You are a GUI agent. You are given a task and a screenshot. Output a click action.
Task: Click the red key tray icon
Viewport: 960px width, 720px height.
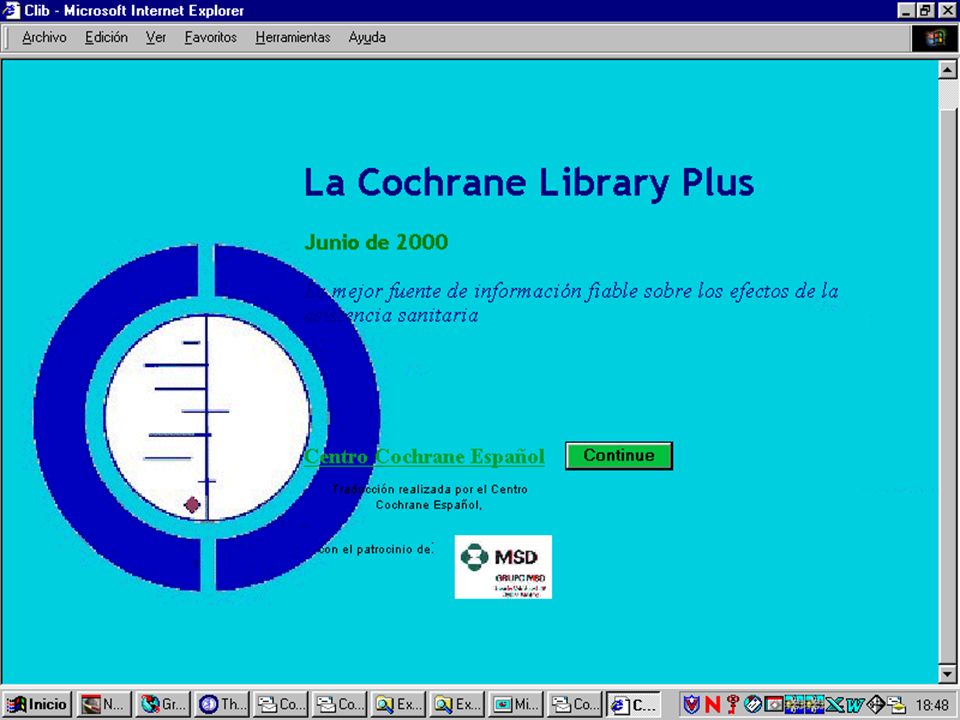tap(732, 704)
